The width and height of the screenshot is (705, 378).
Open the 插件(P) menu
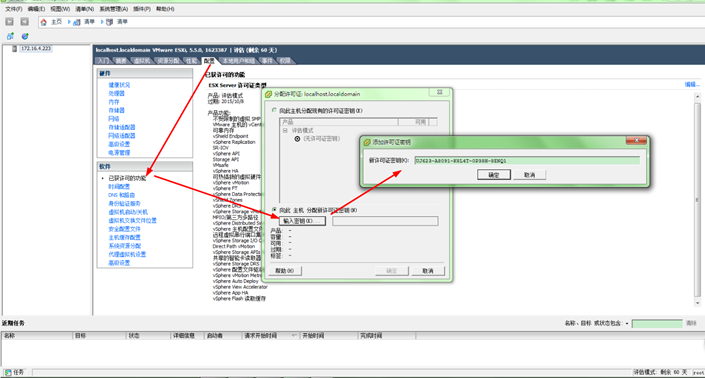point(142,9)
